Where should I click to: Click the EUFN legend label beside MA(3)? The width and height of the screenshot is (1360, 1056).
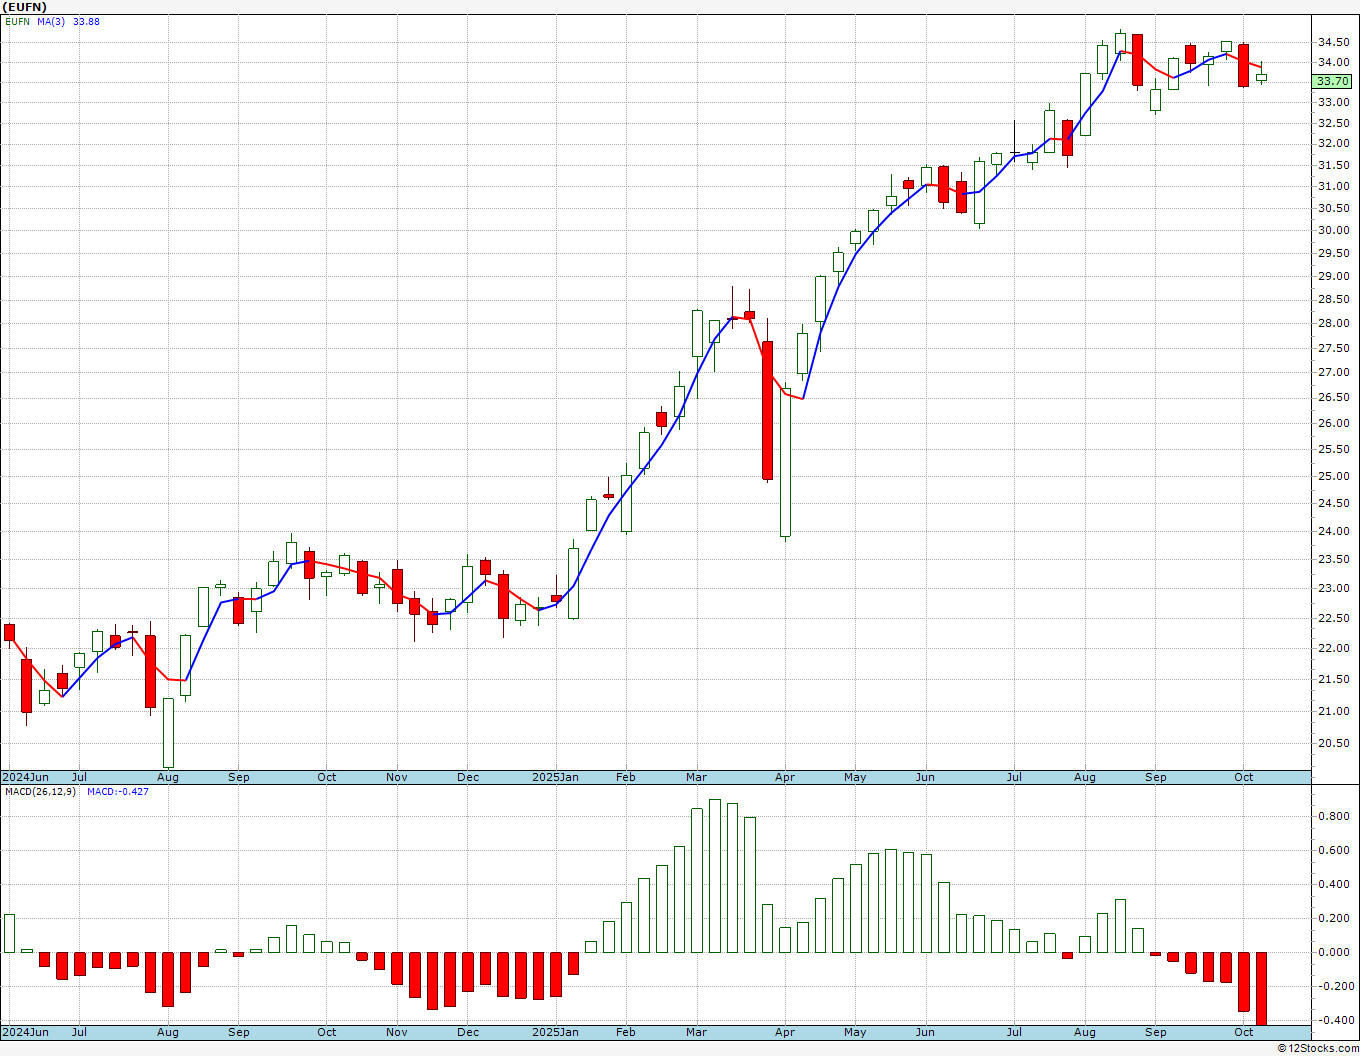click(18, 21)
